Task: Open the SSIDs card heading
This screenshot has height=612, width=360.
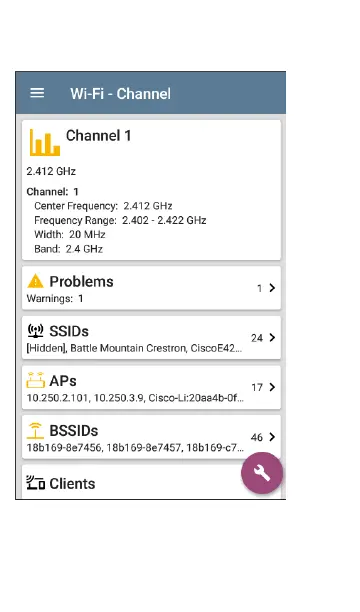Action: click(69, 331)
